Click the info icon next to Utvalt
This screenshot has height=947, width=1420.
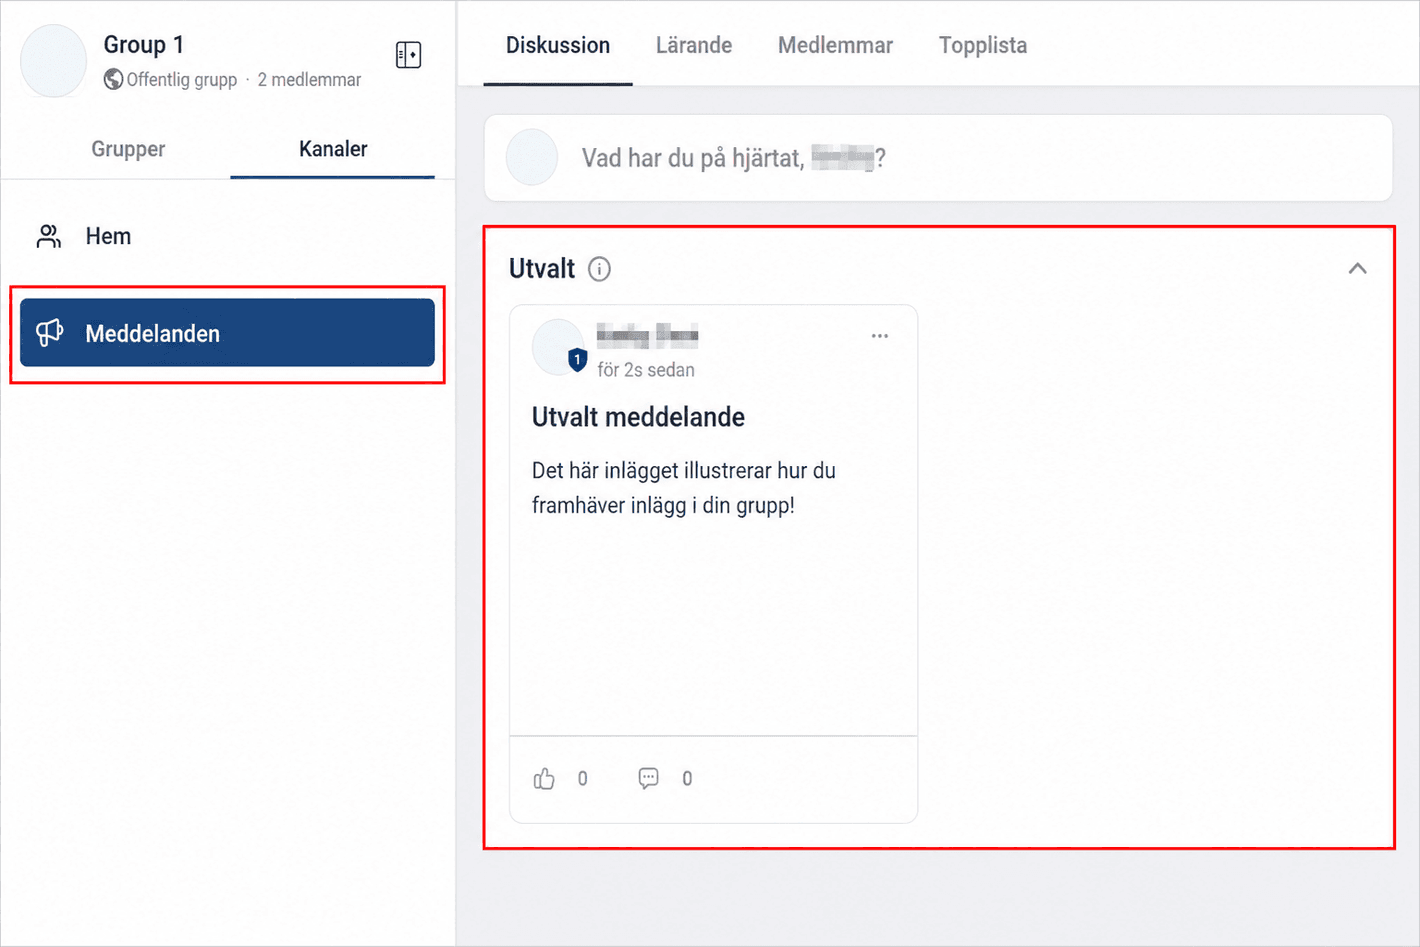pos(599,269)
